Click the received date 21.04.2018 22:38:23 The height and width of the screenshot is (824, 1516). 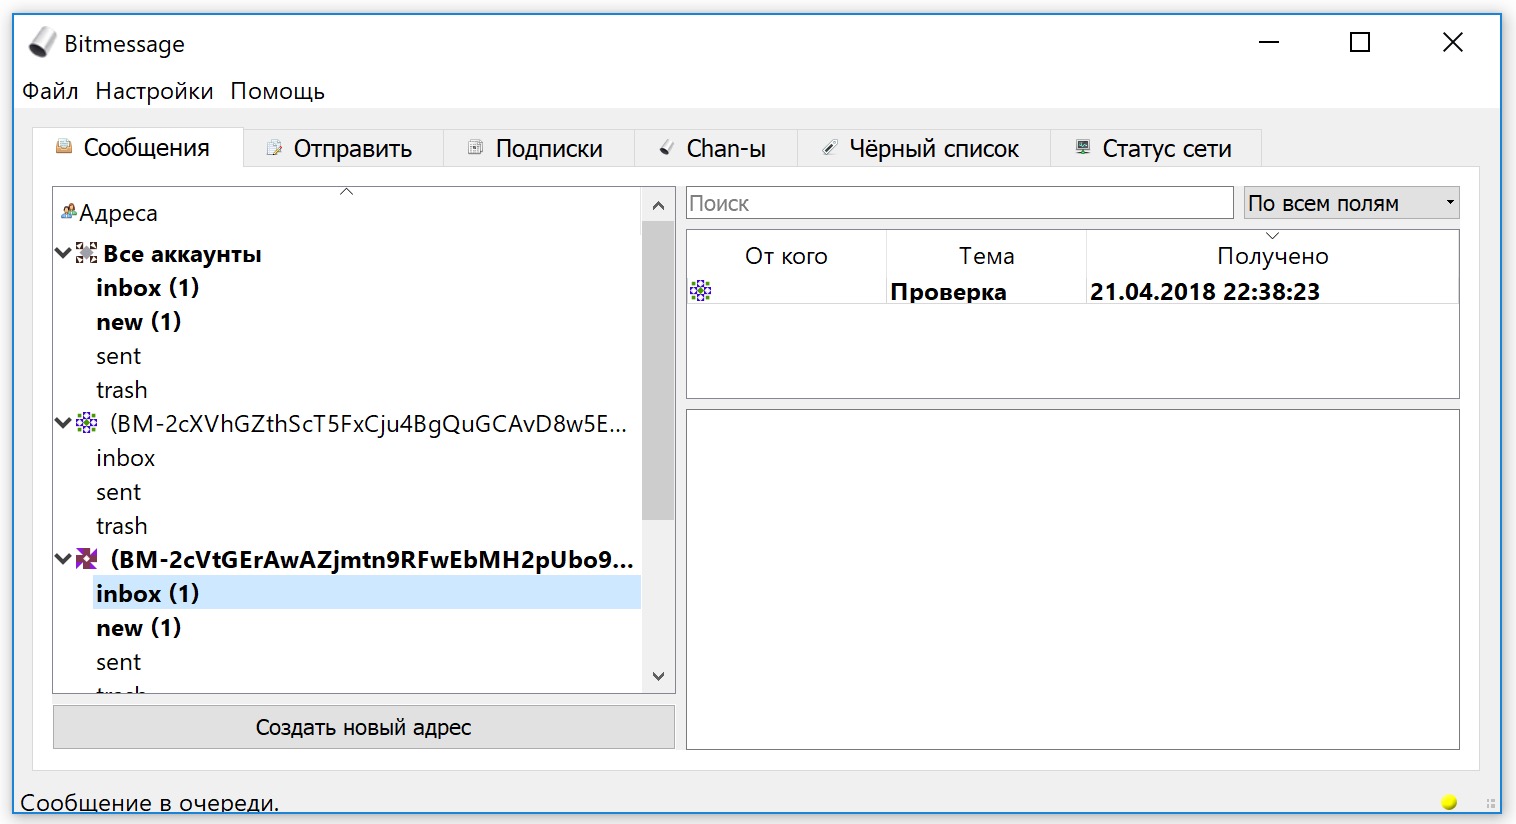pyautogui.click(x=1205, y=292)
